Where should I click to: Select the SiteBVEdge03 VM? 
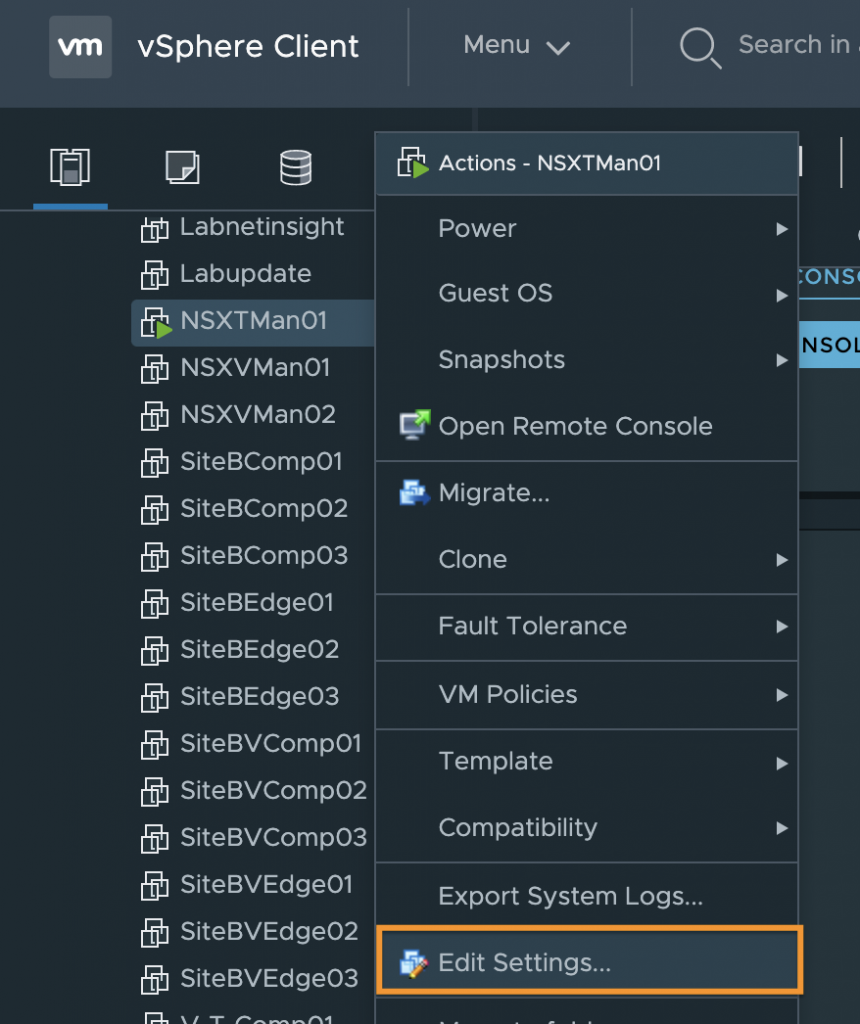click(x=269, y=979)
